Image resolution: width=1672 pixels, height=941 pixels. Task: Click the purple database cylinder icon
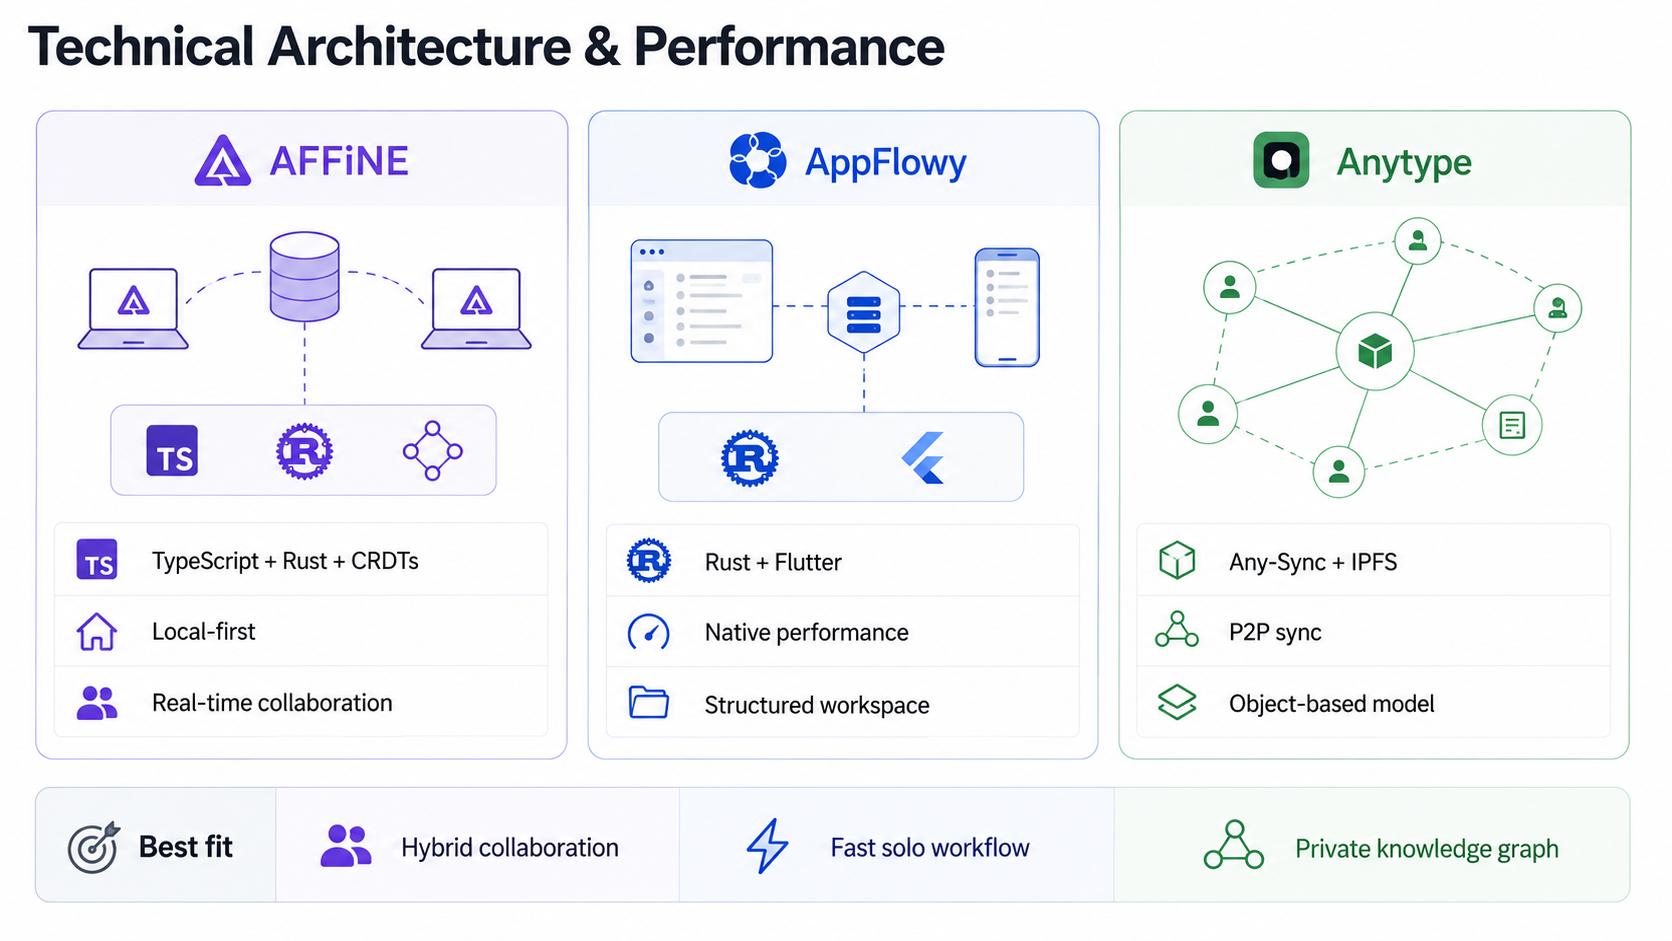click(x=304, y=277)
